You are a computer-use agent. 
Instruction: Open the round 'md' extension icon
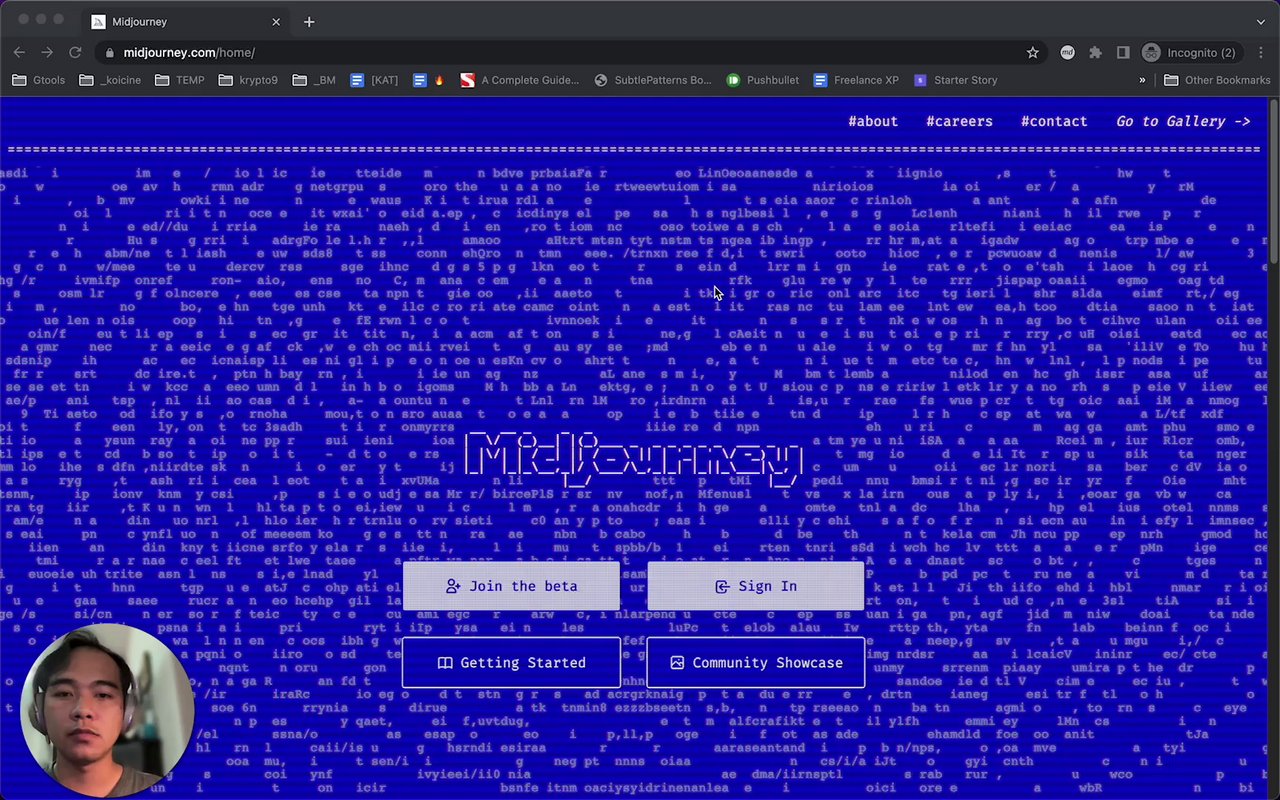pyautogui.click(x=1067, y=52)
